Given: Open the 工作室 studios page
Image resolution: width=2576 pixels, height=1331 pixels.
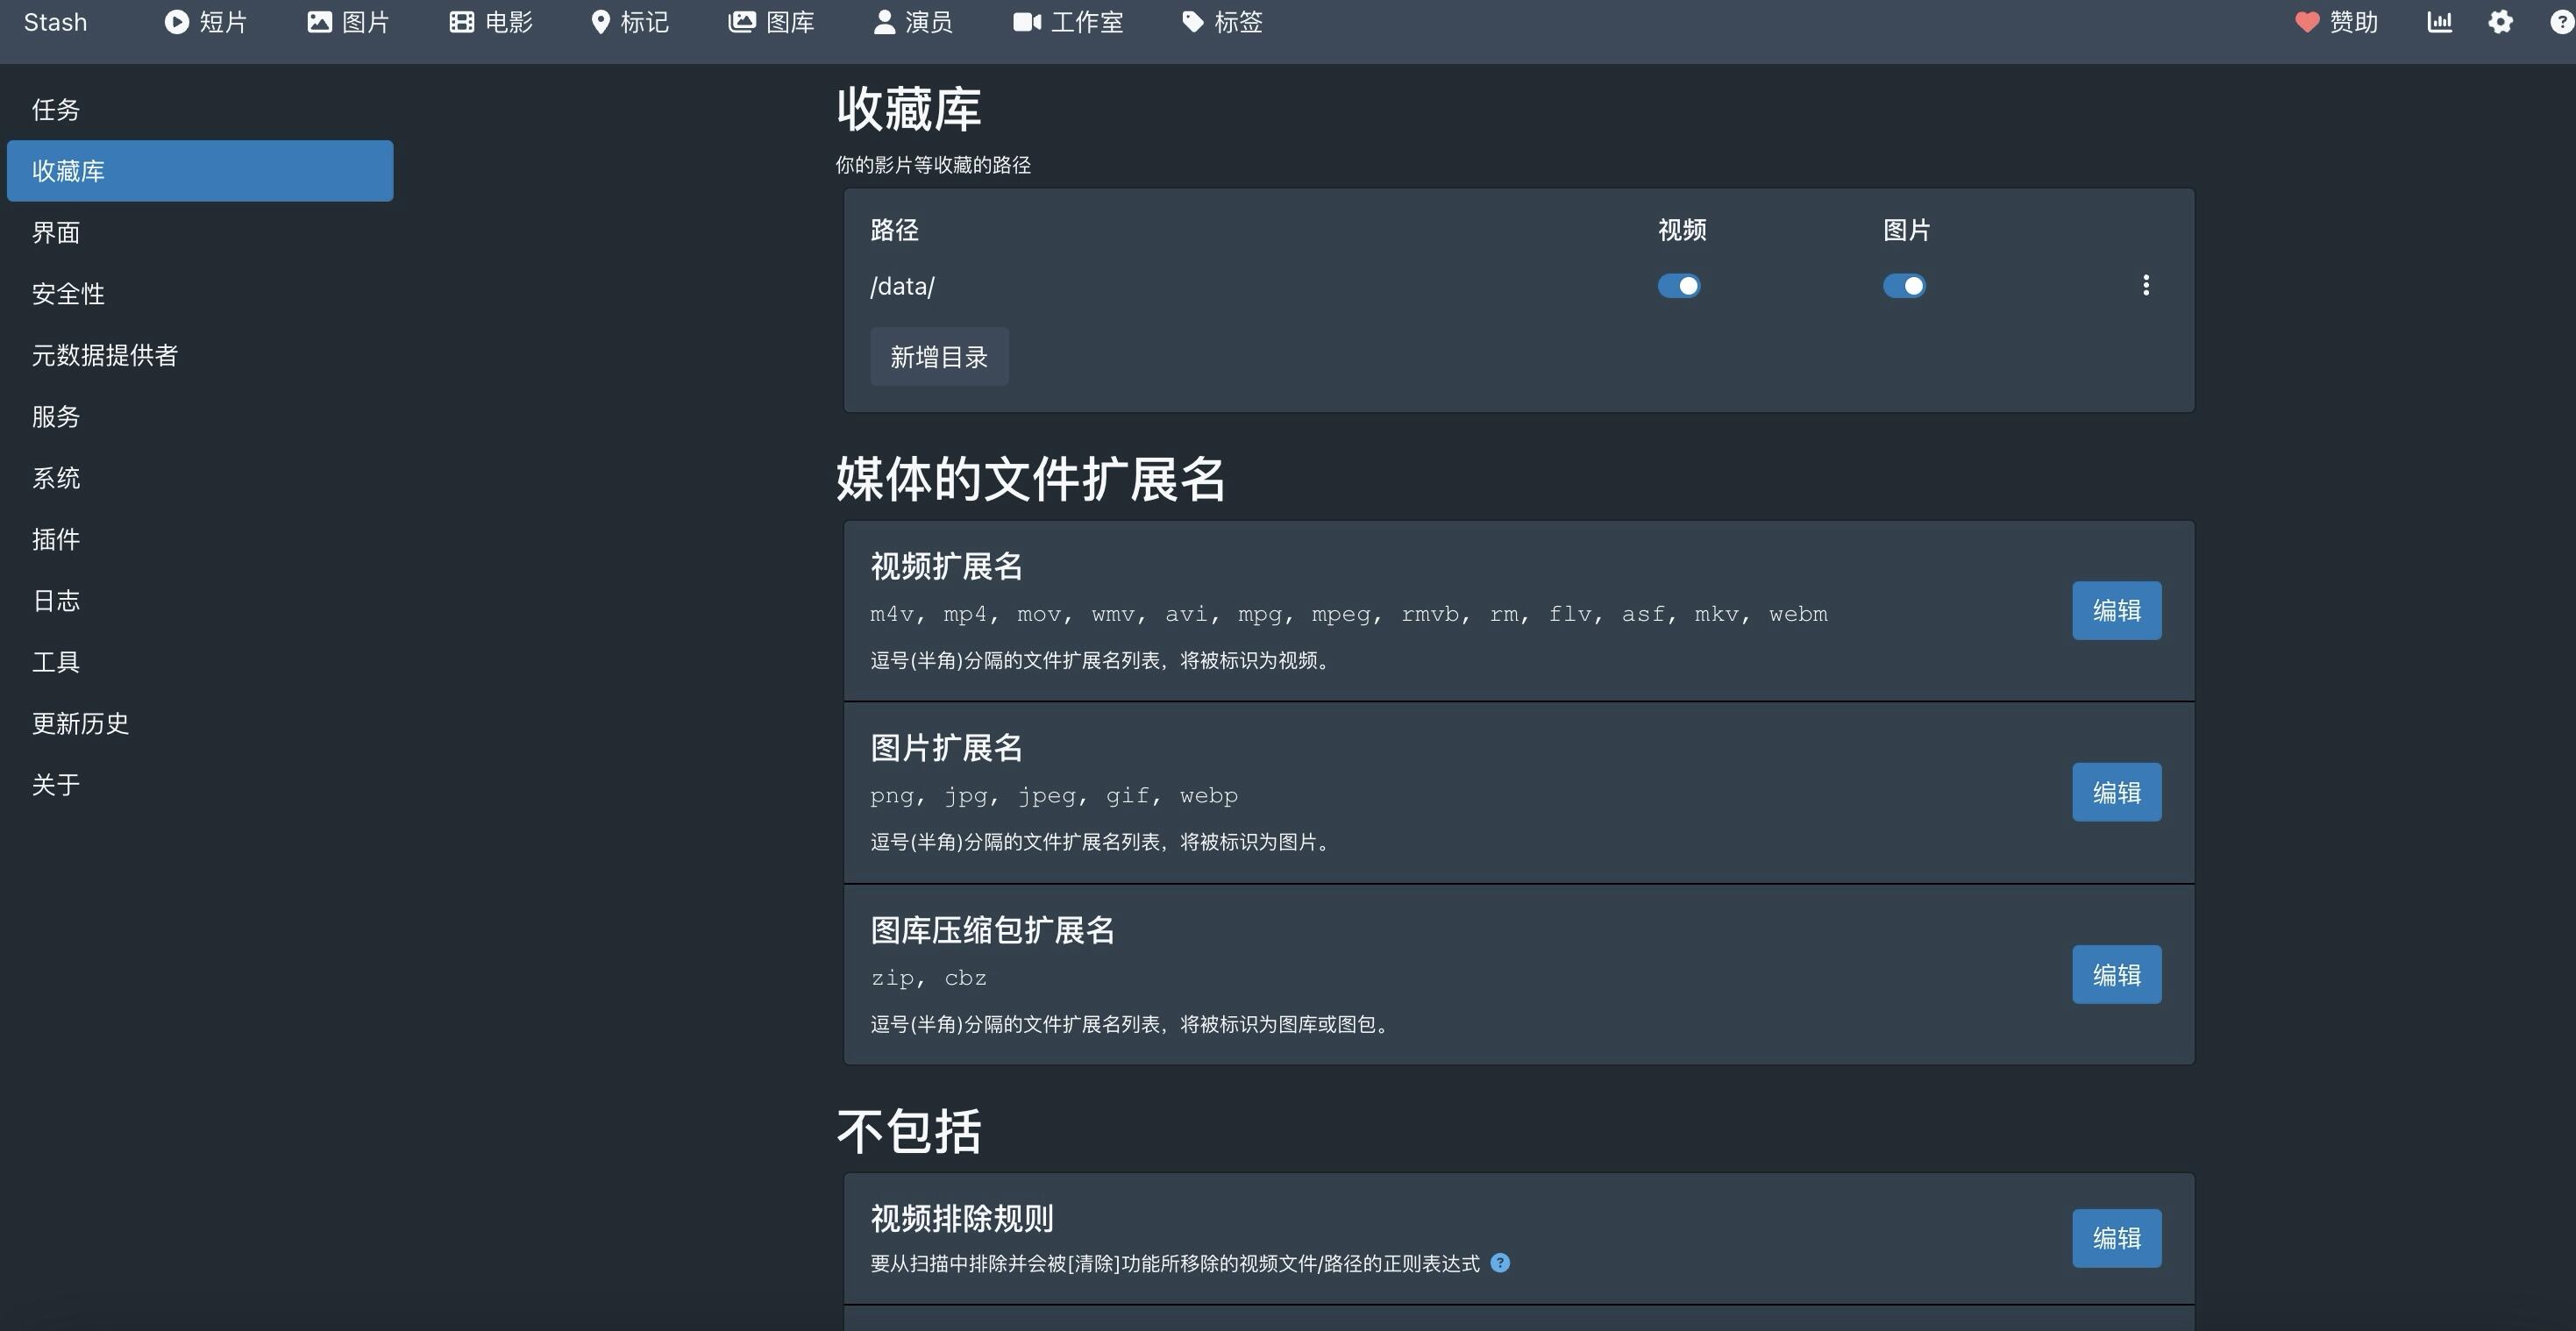Looking at the screenshot, I should click(x=1068, y=22).
